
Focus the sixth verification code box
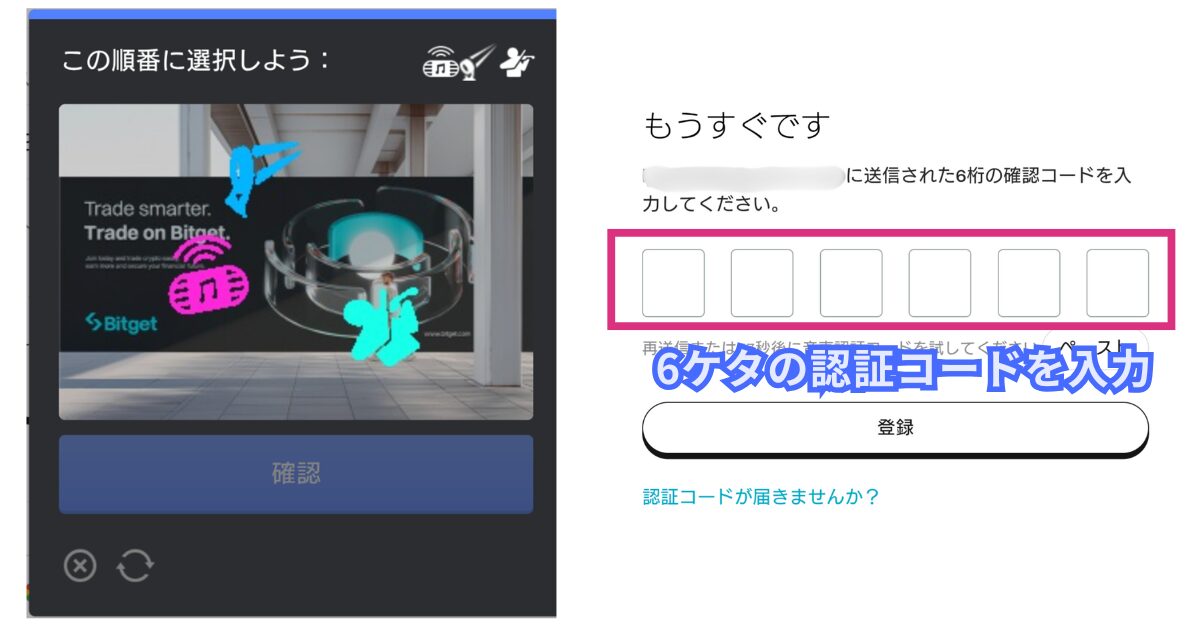[x=1118, y=283]
